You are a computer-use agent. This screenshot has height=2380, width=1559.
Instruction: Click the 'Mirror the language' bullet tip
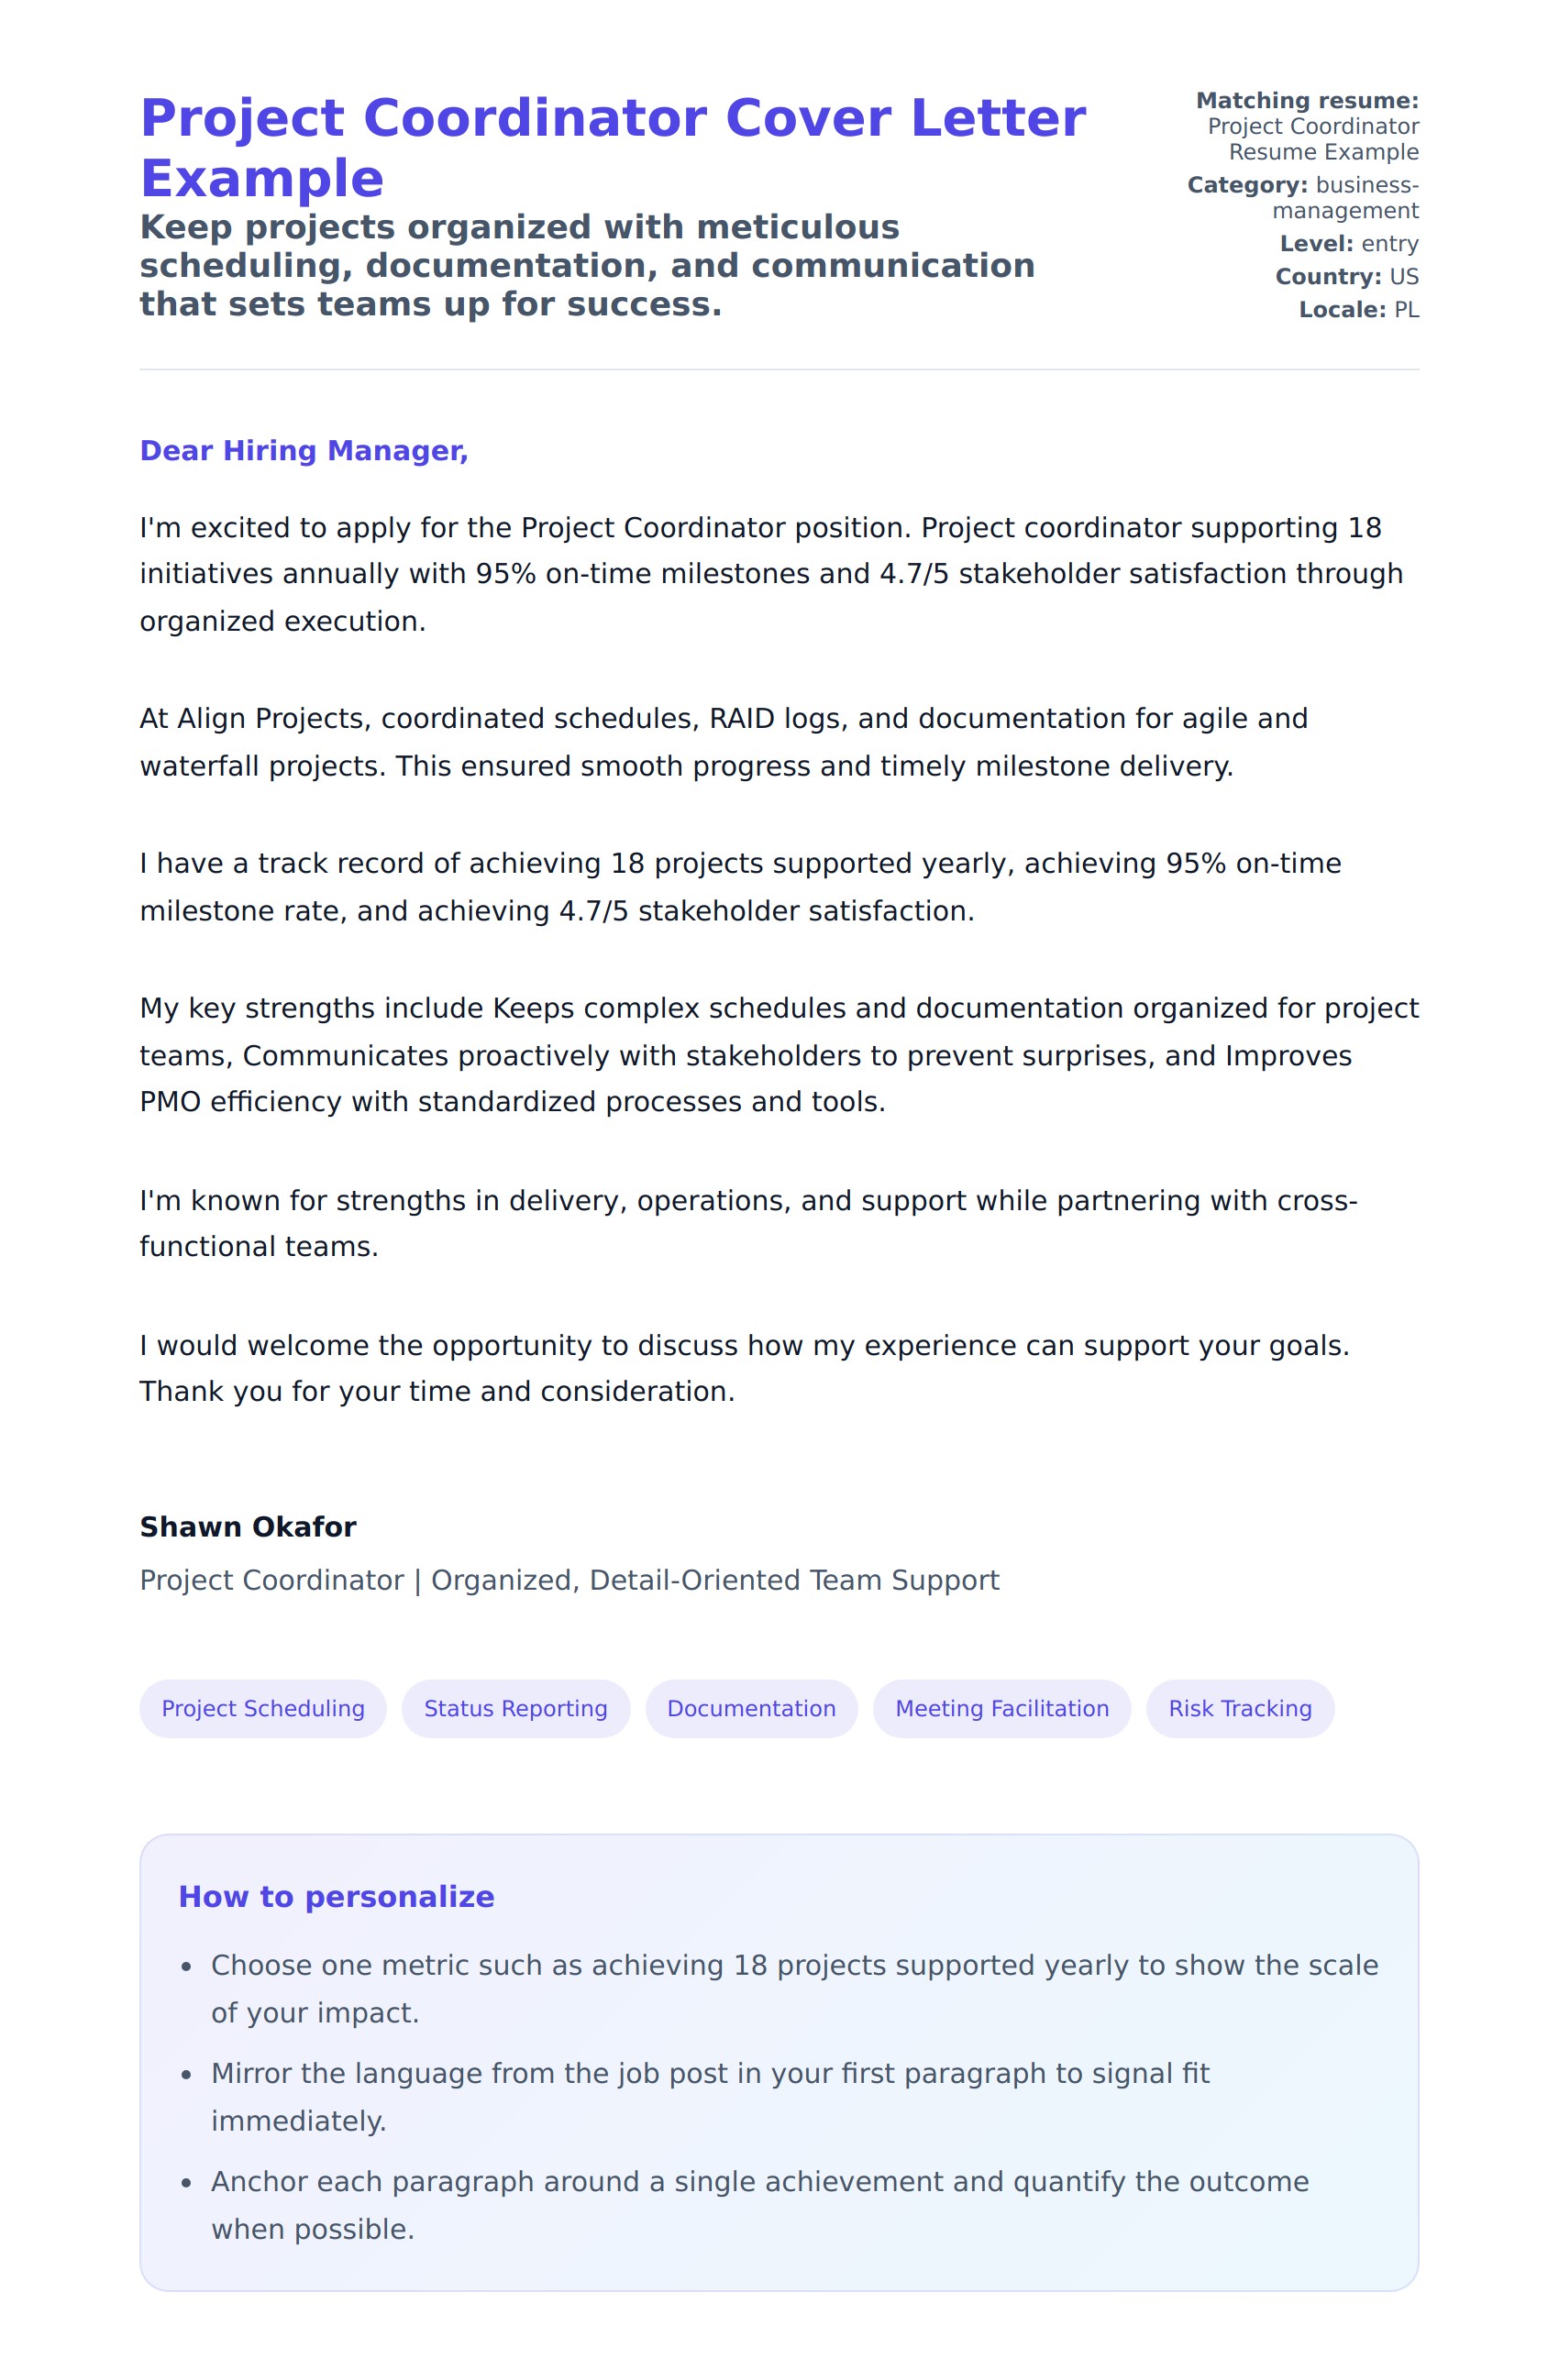pyautogui.click(x=709, y=2096)
